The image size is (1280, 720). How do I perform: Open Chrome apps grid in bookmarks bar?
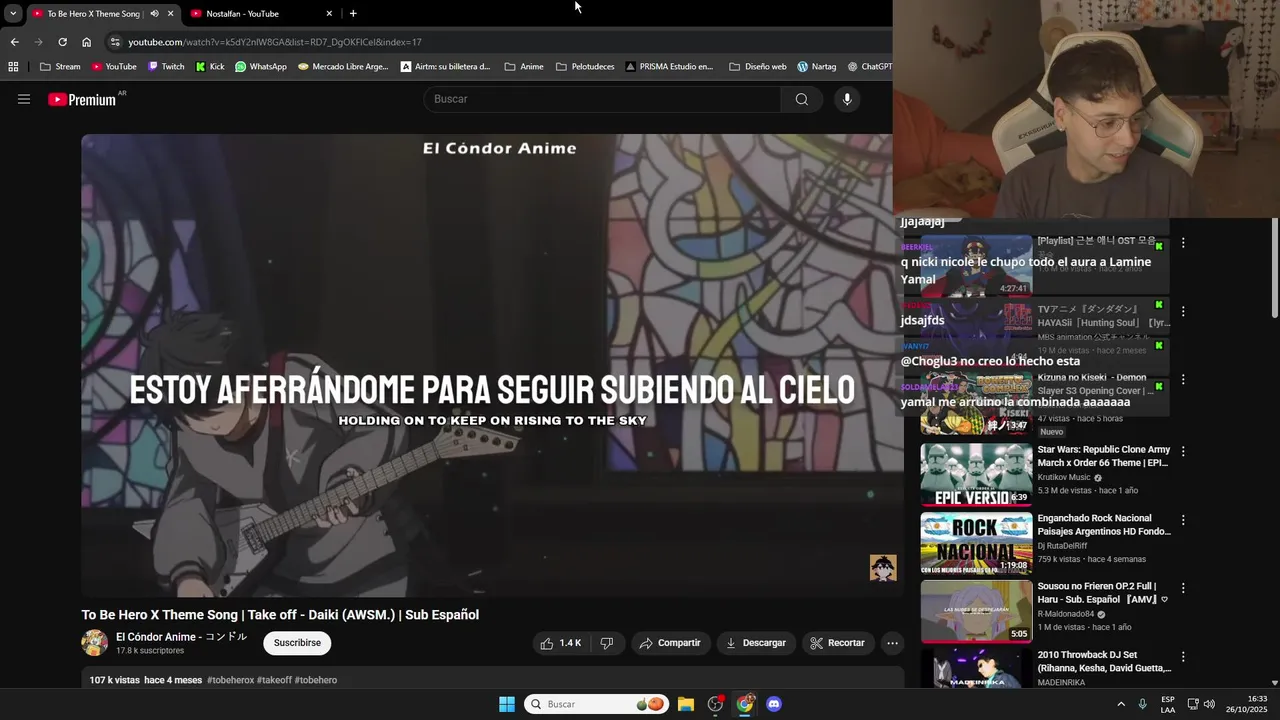(13, 67)
